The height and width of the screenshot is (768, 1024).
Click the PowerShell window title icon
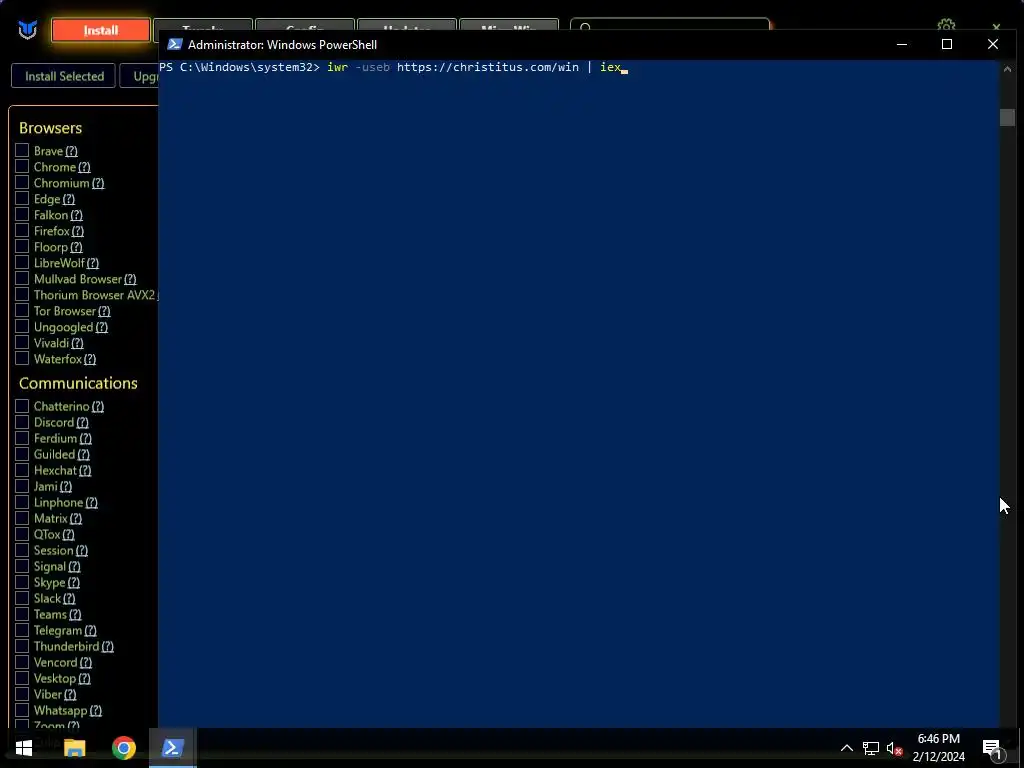[x=174, y=44]
